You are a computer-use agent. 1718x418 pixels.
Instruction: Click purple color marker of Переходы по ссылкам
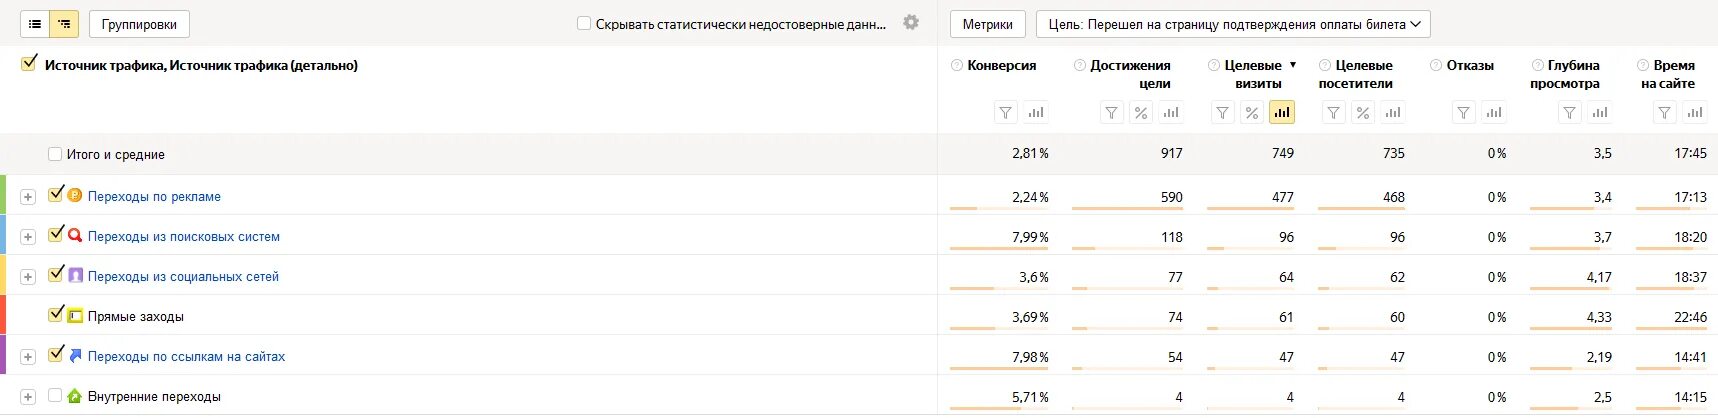pos(3,355)
